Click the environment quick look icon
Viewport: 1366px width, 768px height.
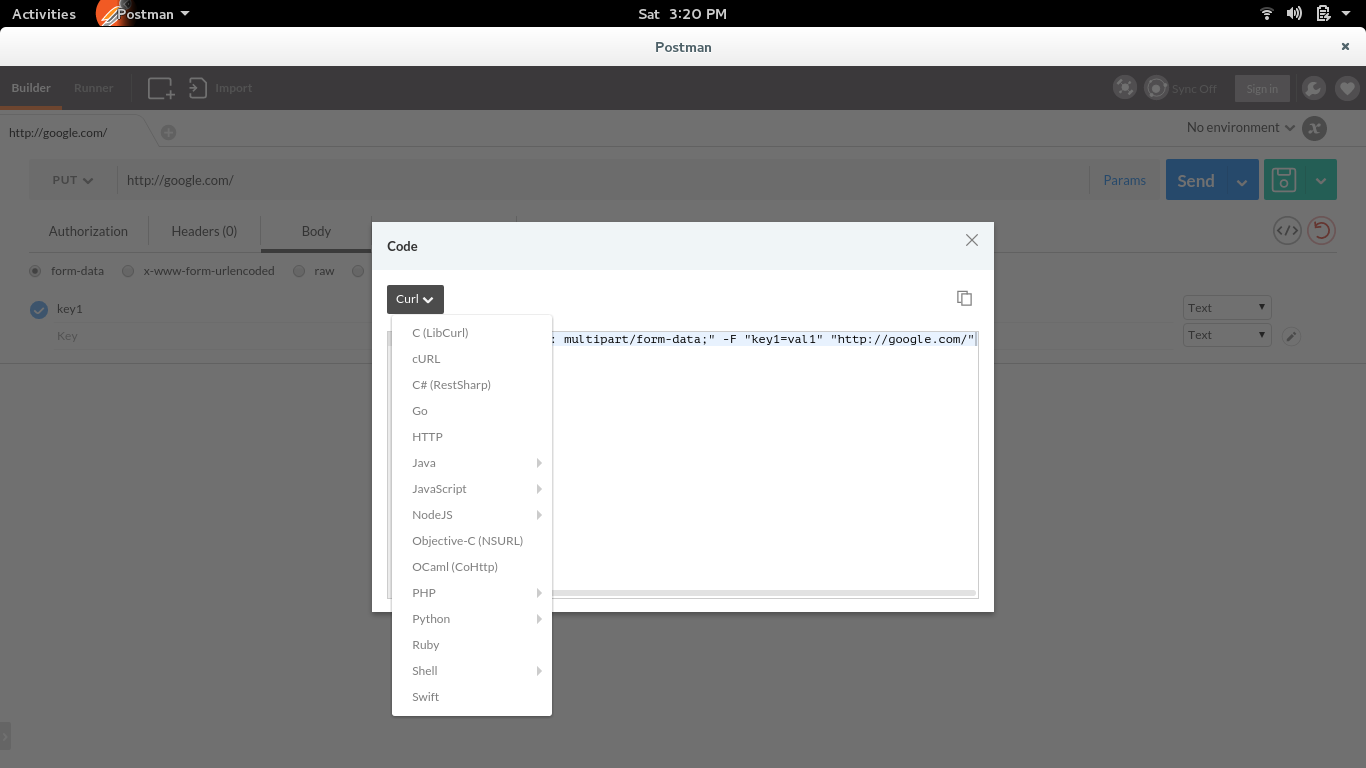[1315, 128]
